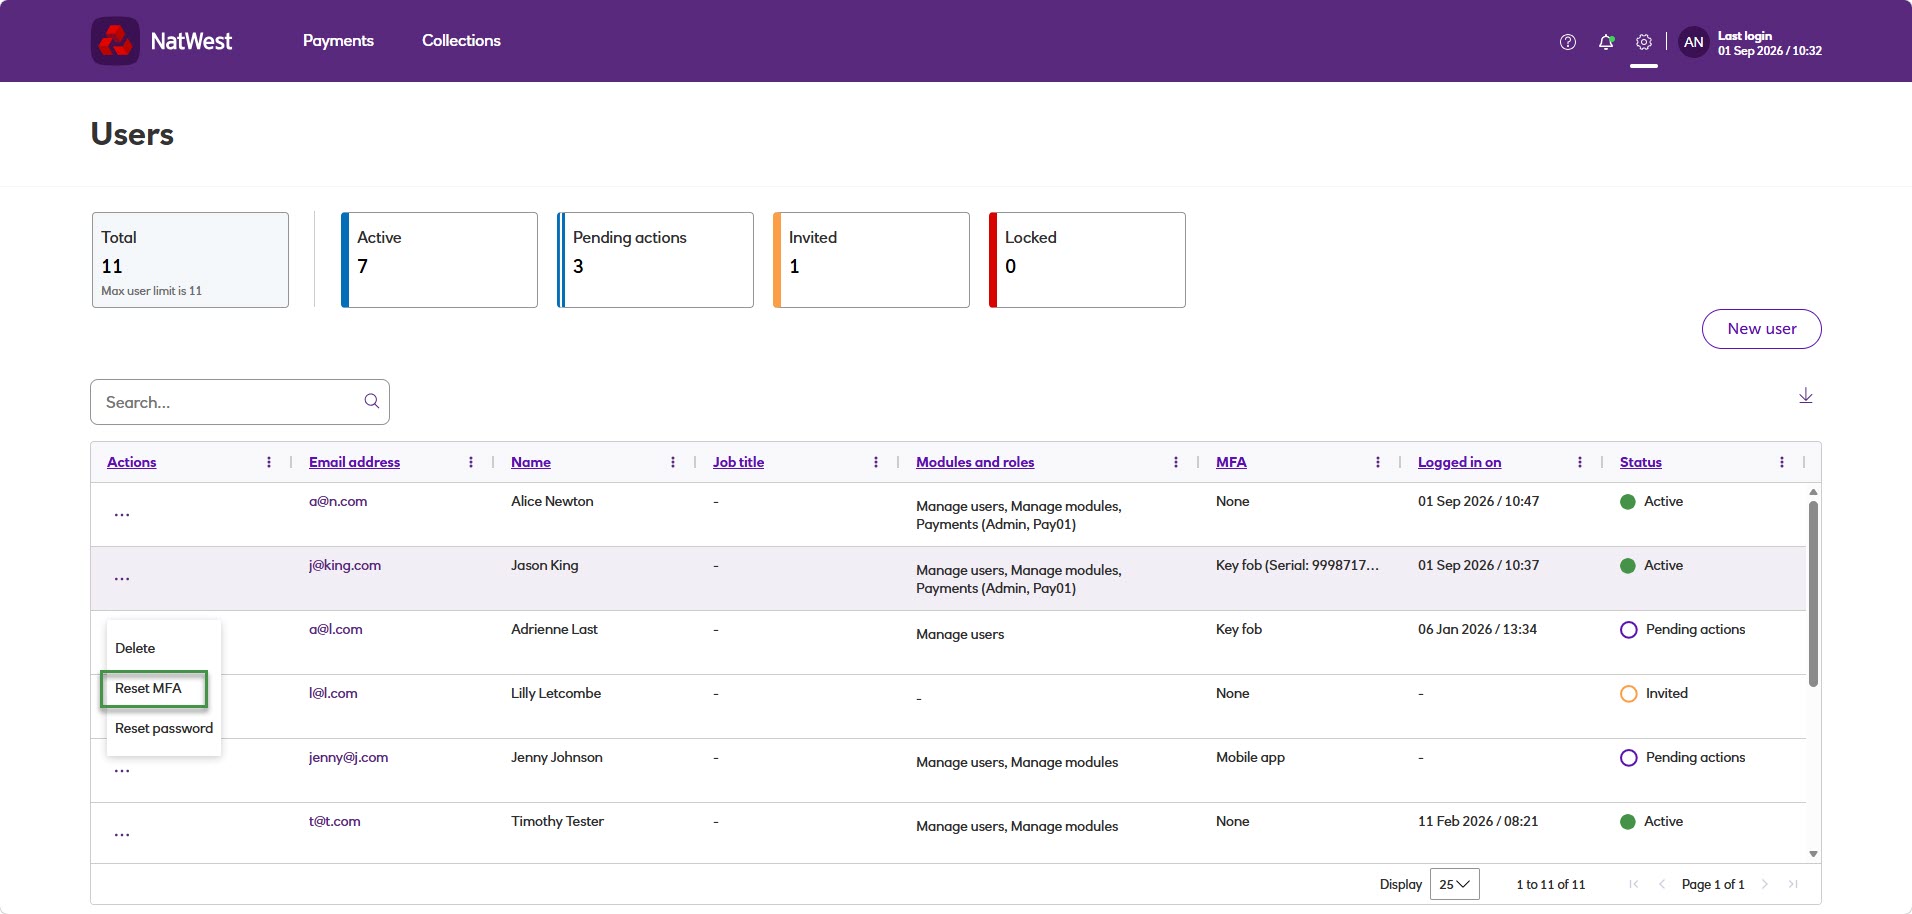Open actions ellipsis for Timothy Tester

pyautogui.click(x=122, y=835)
